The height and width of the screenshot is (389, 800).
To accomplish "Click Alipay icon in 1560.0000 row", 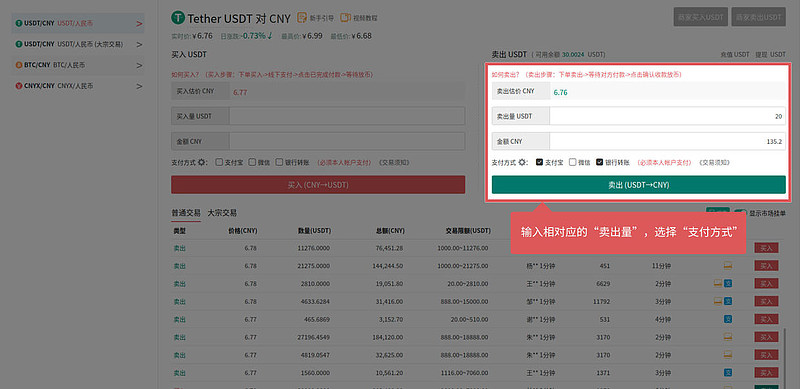I will click(728, 373).
